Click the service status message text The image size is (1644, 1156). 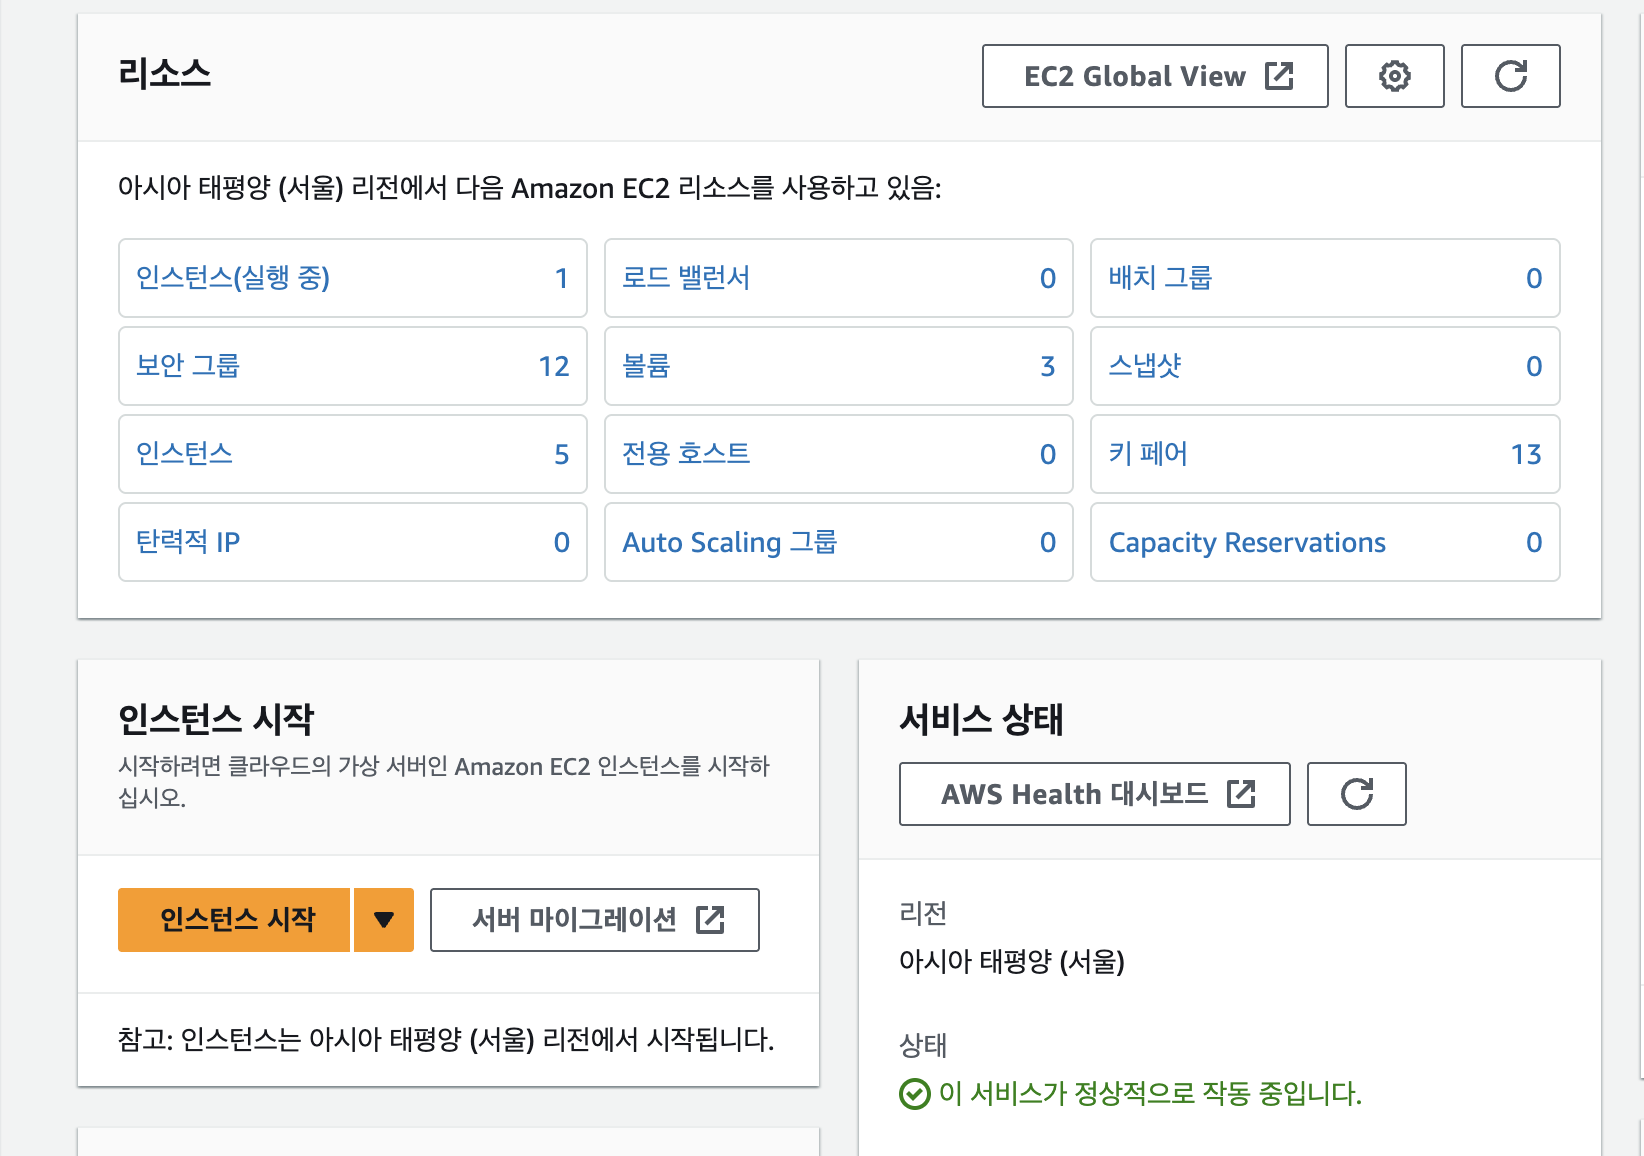pos(1150,1094)
